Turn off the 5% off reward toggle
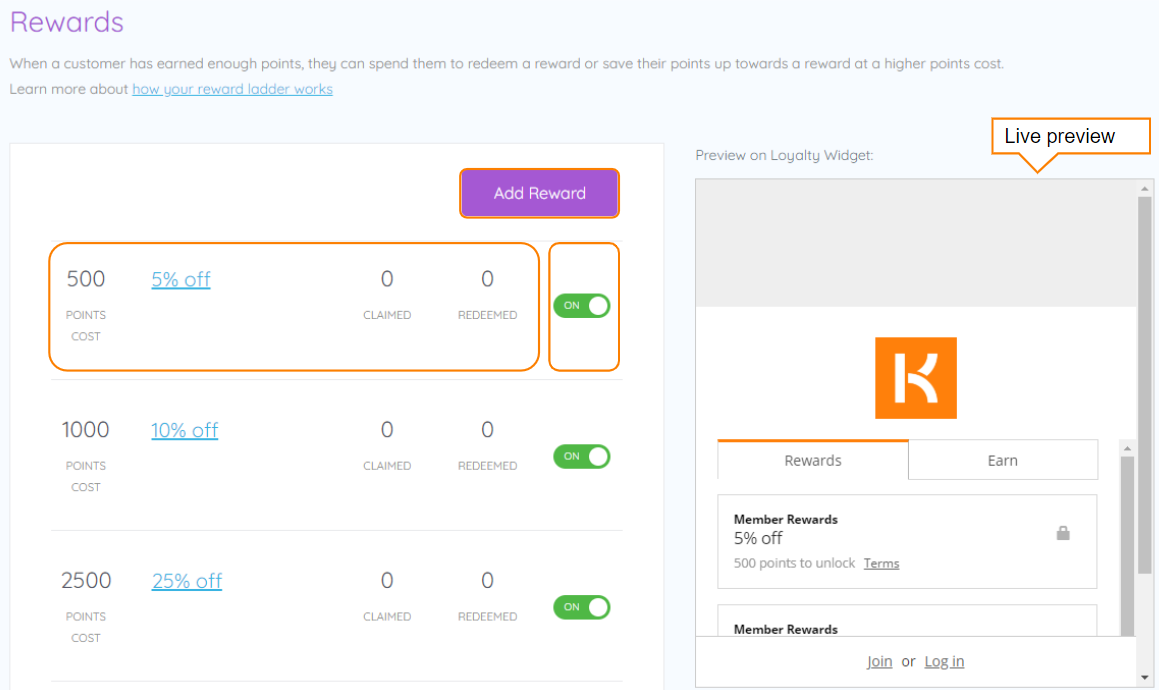 [582, 305]
